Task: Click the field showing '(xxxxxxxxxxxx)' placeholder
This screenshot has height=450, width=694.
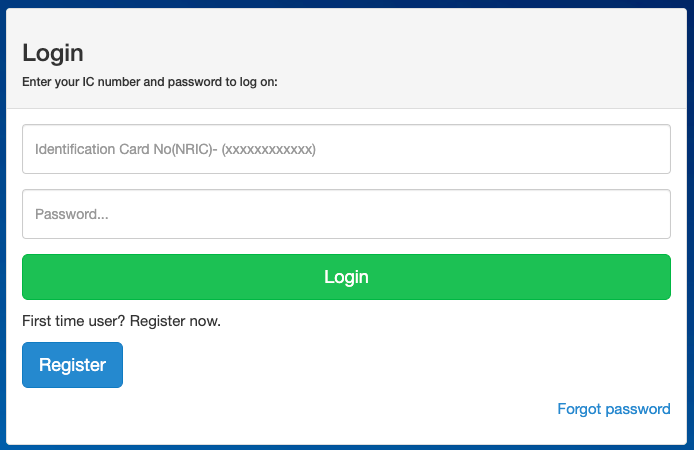Action: [346, 149]
